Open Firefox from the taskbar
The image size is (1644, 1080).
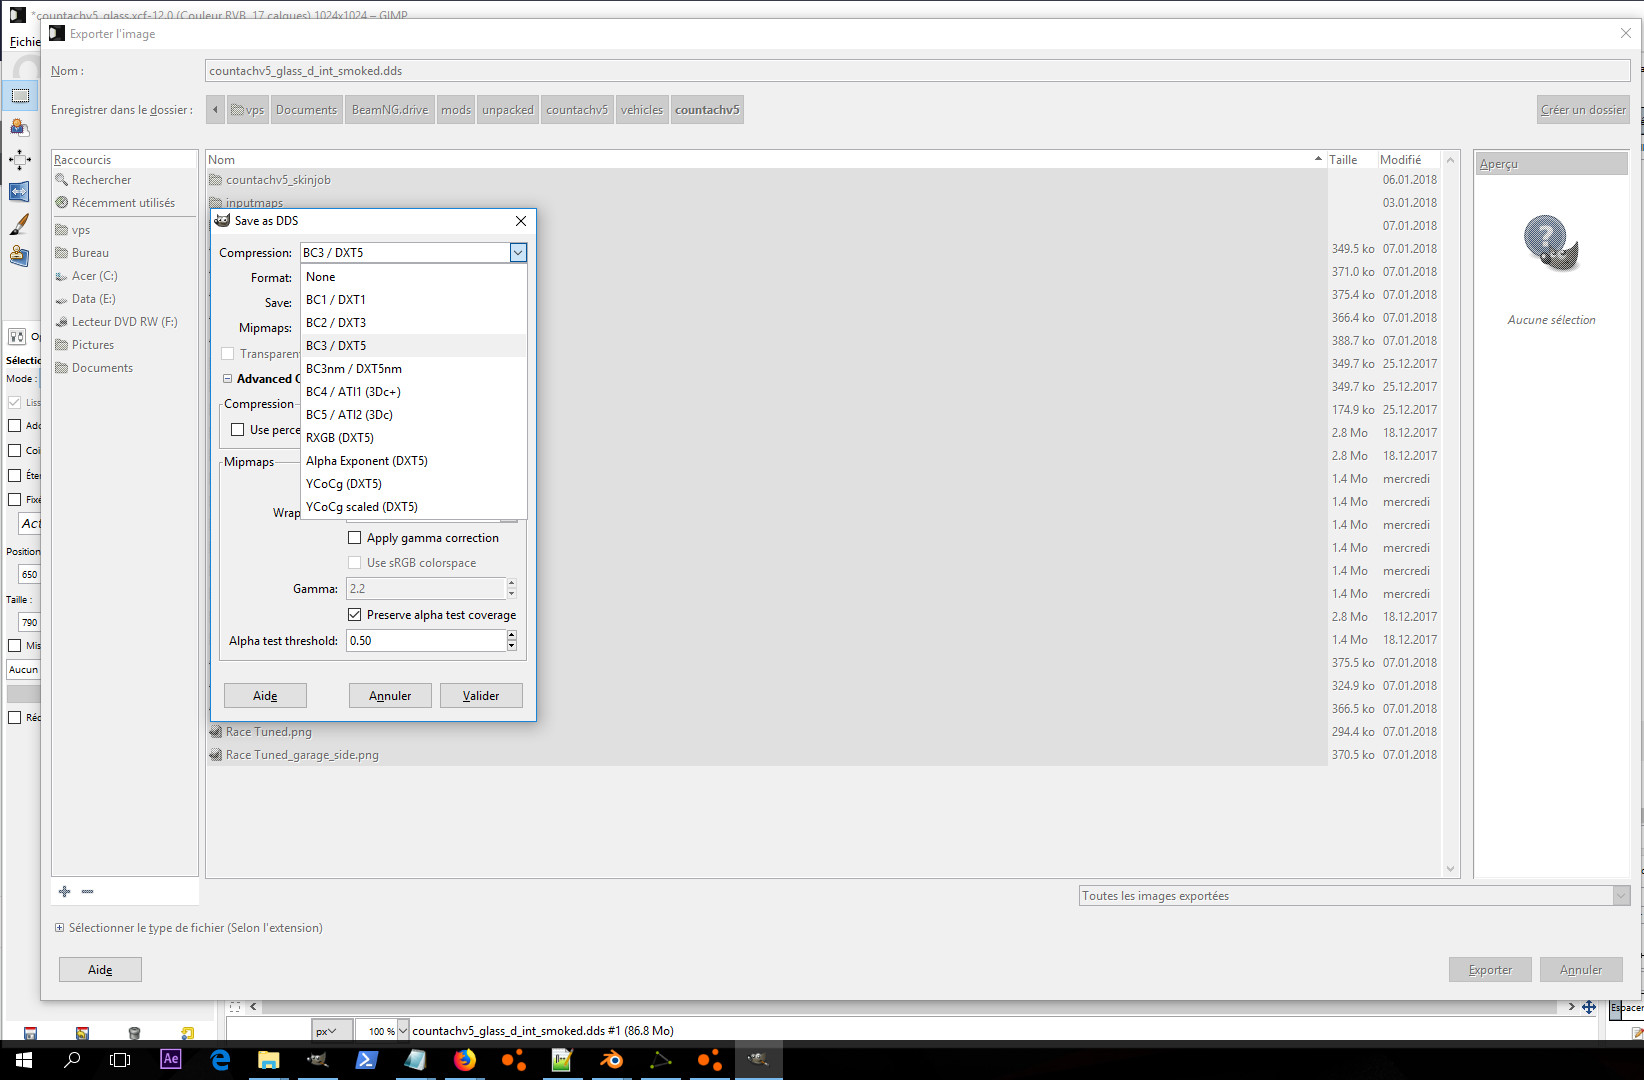(465, 1060)
